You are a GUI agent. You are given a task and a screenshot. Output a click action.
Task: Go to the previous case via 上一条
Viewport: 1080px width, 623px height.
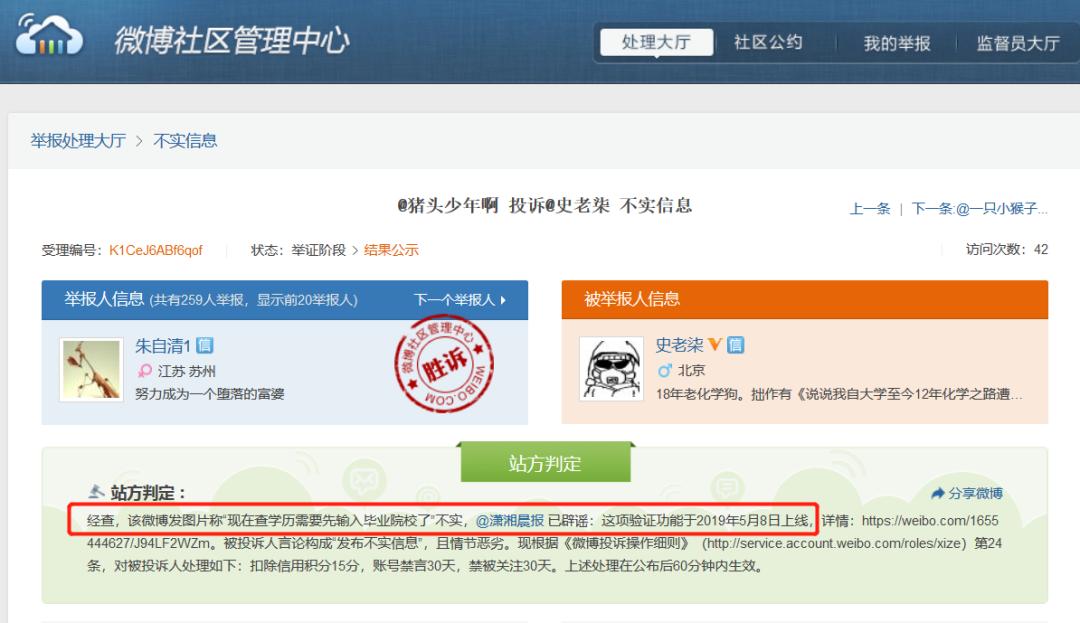[869, 209]
